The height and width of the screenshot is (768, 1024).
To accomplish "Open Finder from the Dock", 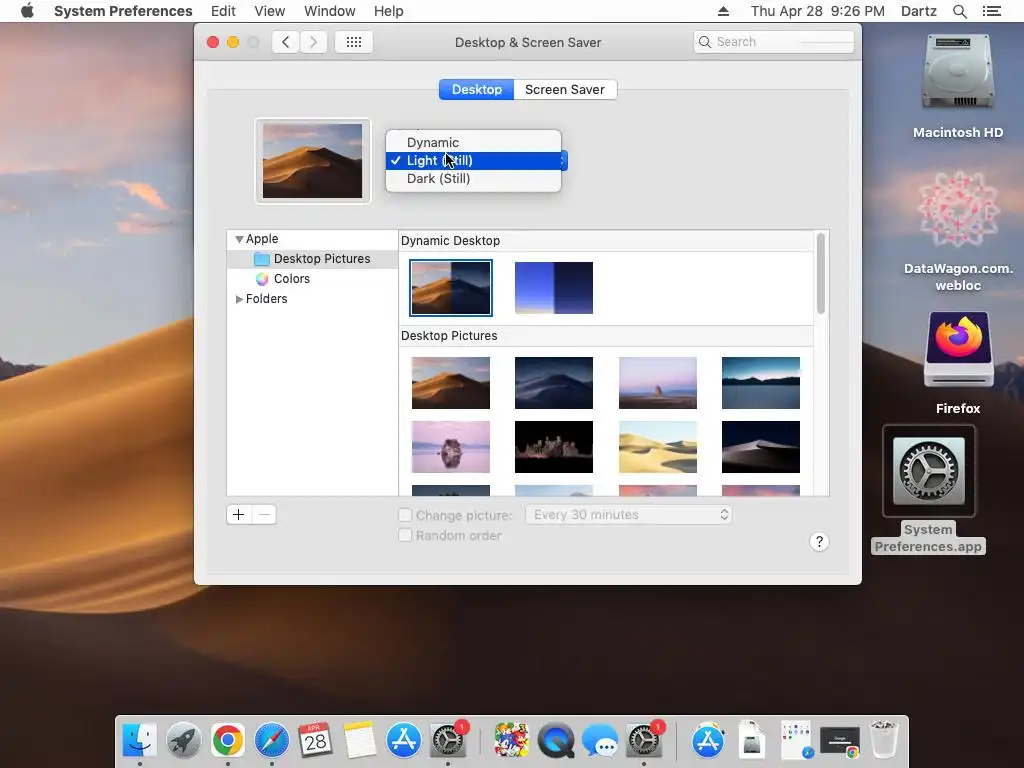I will 140,741.
